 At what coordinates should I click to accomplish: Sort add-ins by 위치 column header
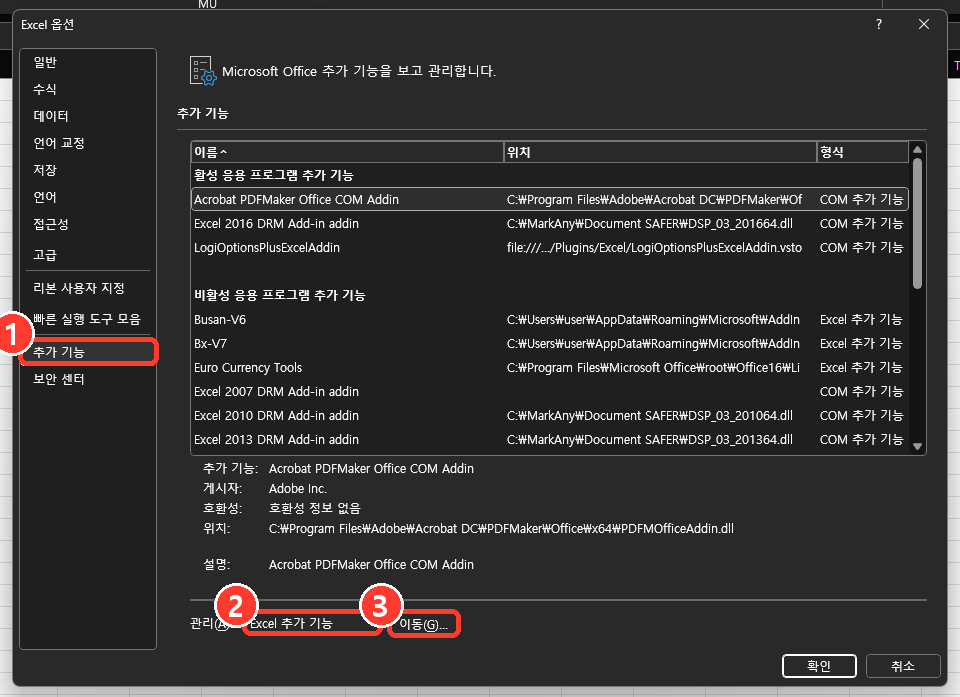[x=660, y=152]
